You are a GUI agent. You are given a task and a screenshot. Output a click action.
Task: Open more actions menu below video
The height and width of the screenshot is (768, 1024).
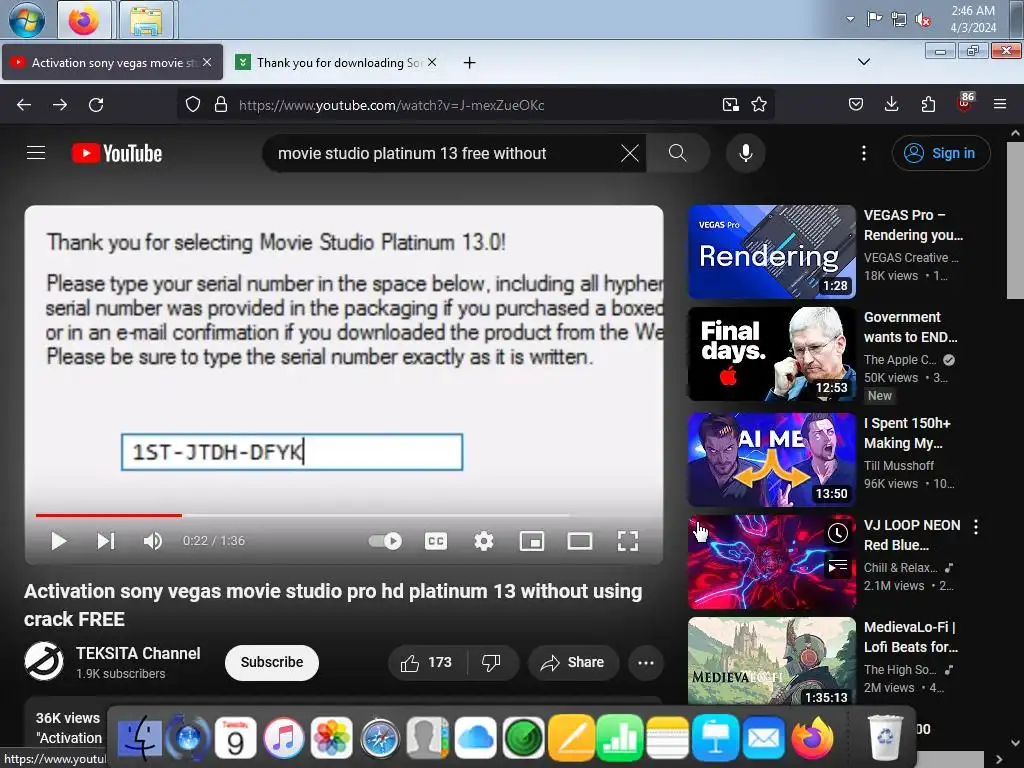click(646, 662)
